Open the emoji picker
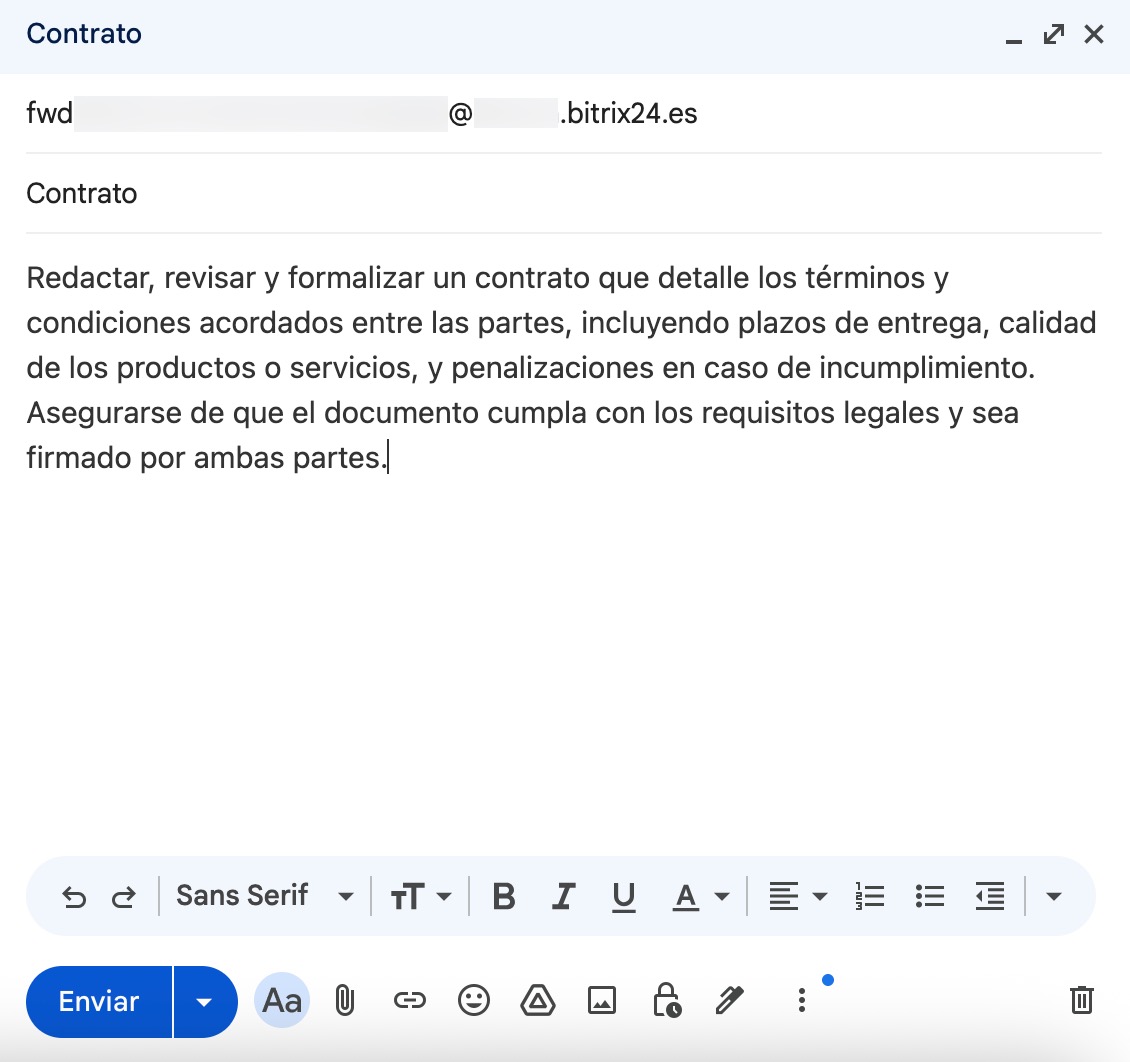1130x1062 pixels. [x=474, y=1000]
